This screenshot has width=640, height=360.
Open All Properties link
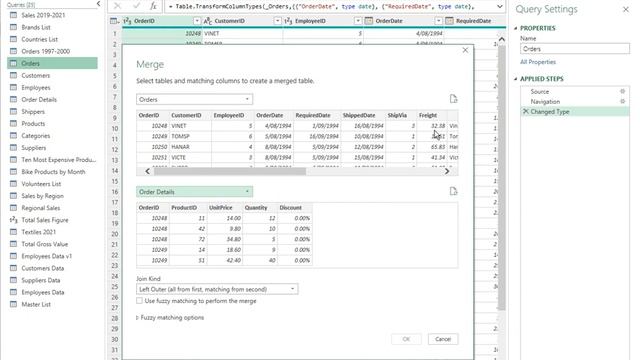538,62
